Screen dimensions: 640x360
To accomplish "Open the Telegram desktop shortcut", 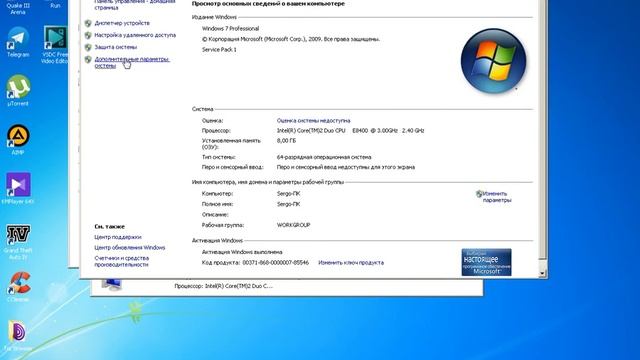I will coord(18,41).
